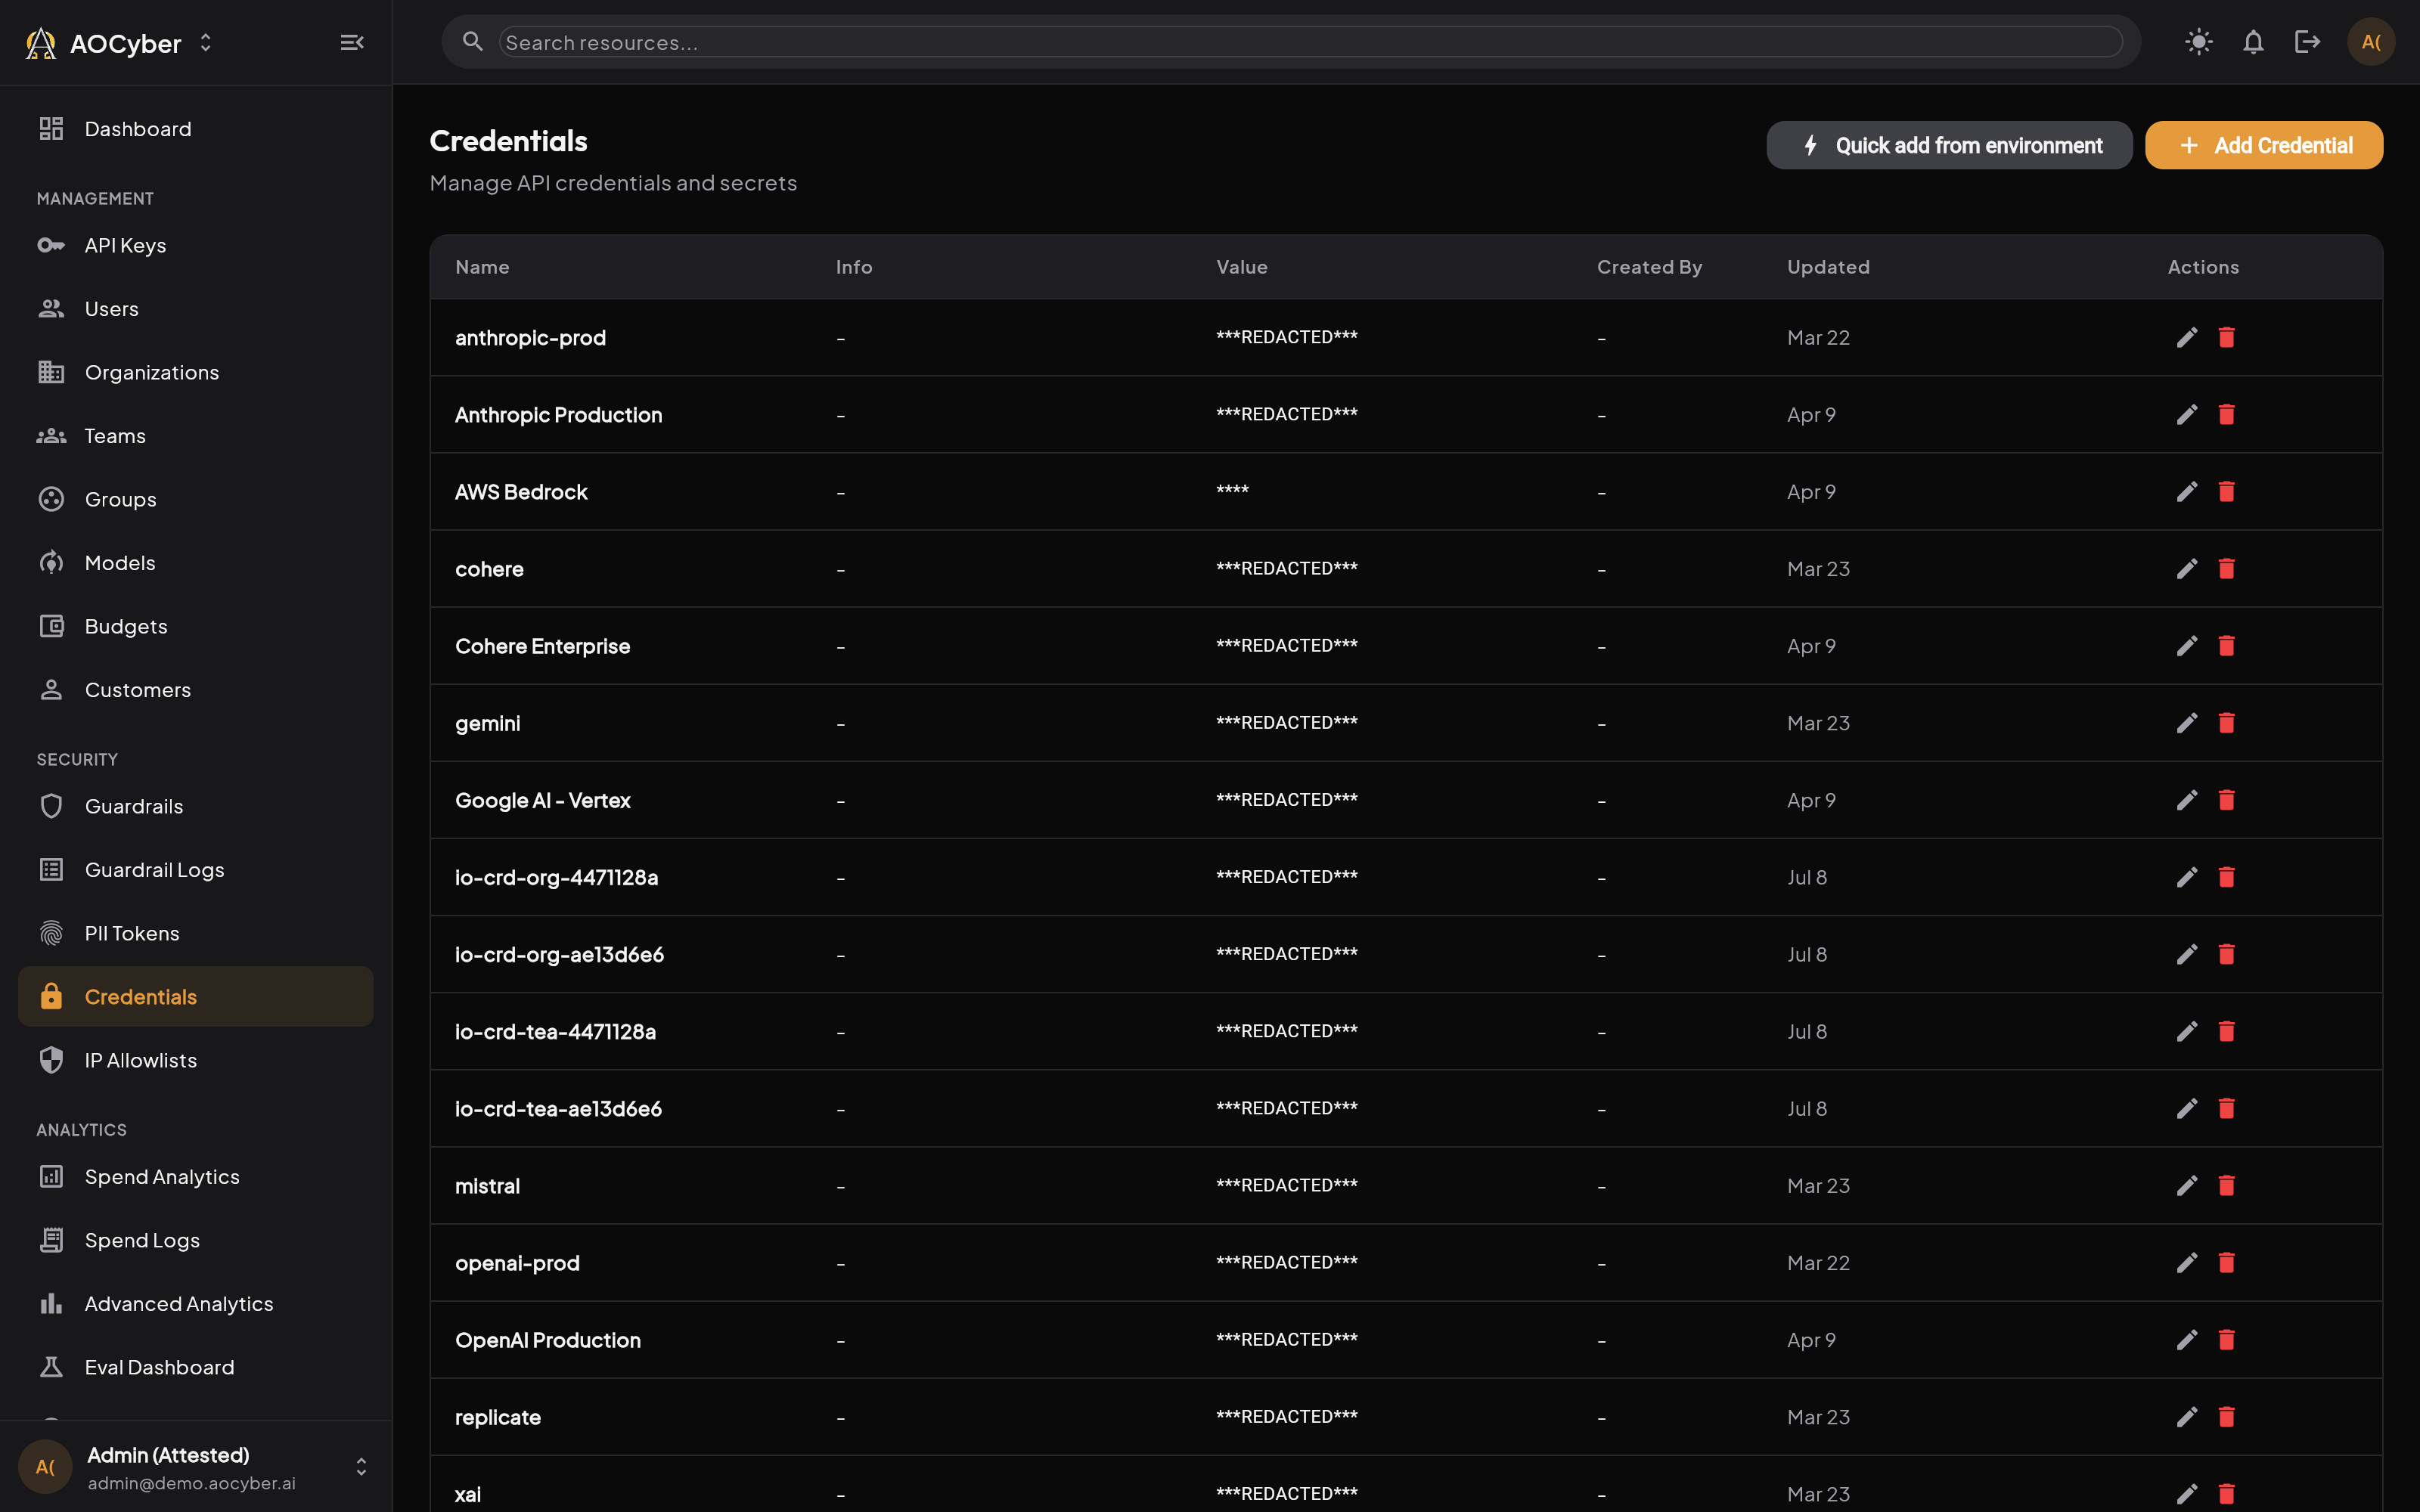Delete the AWS Bedrock credential

2226,491
